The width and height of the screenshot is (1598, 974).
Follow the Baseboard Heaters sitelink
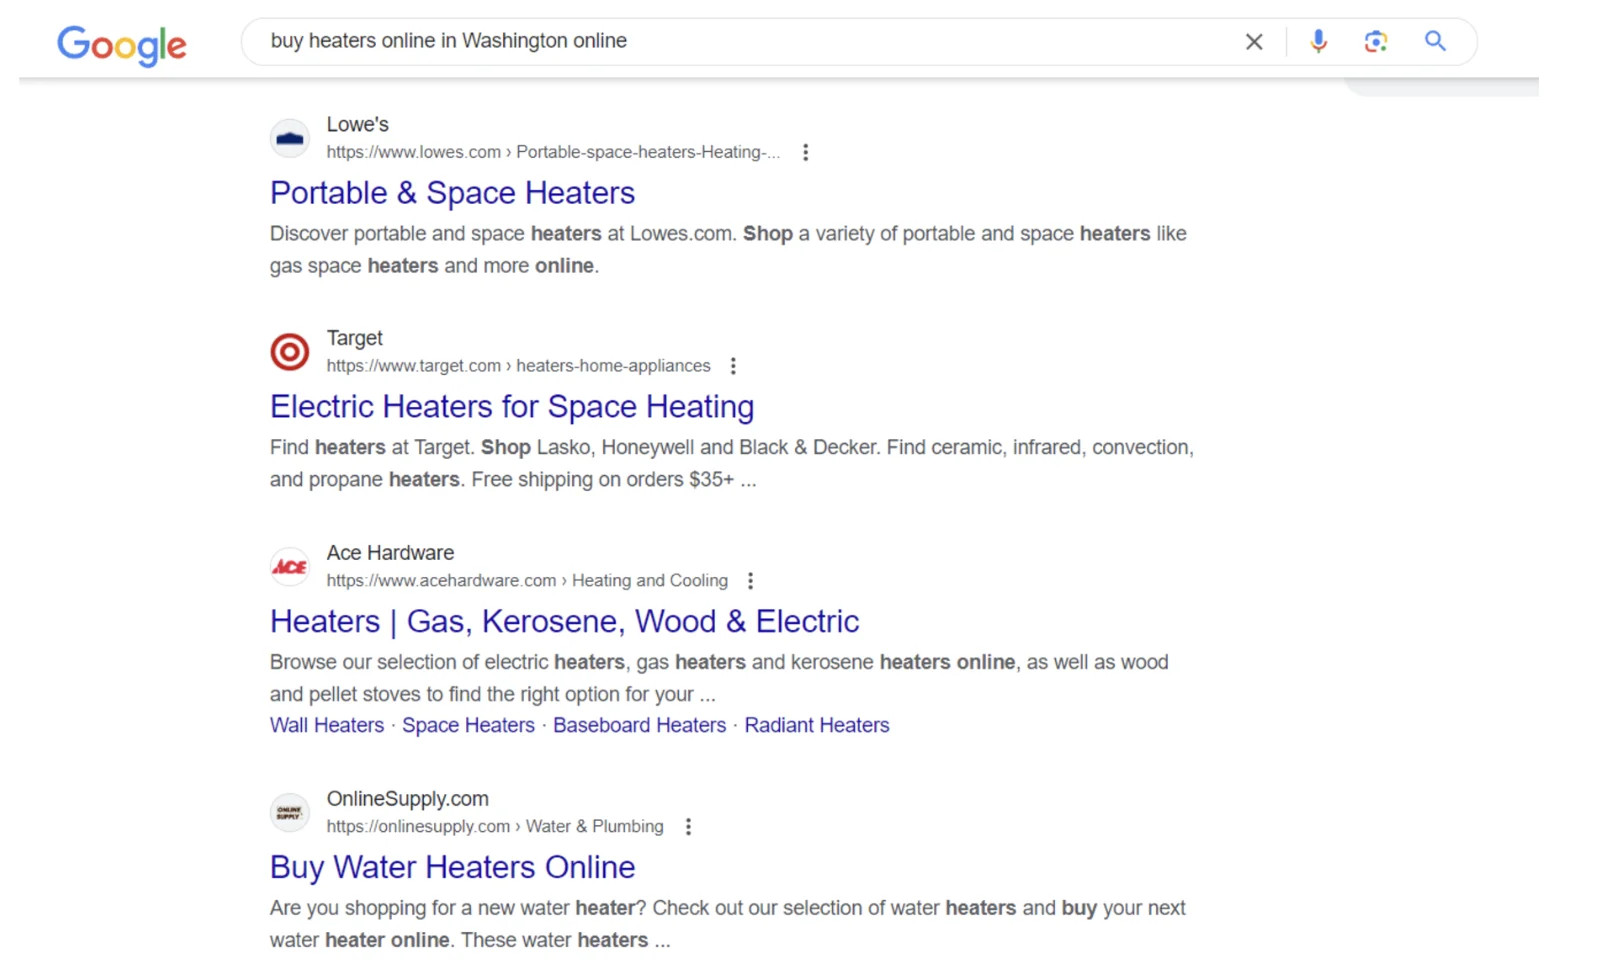639,725
